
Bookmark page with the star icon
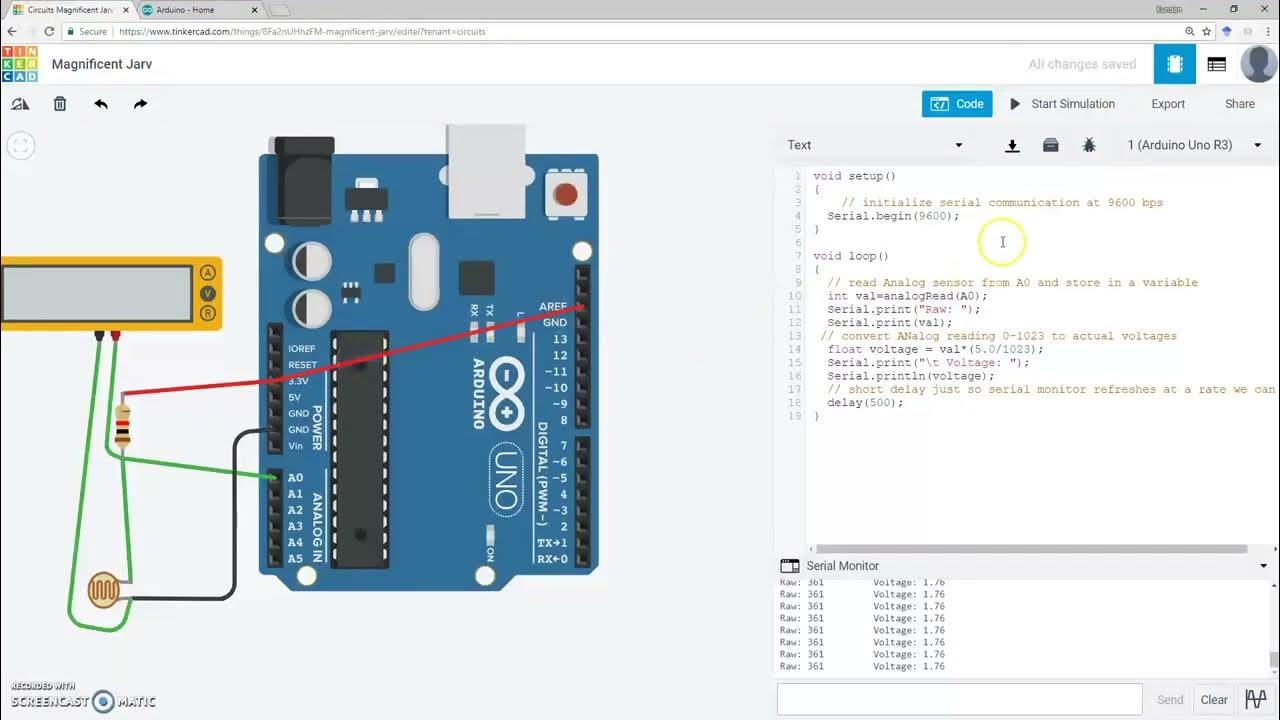pyautogui.click(x=1209, y=31)
